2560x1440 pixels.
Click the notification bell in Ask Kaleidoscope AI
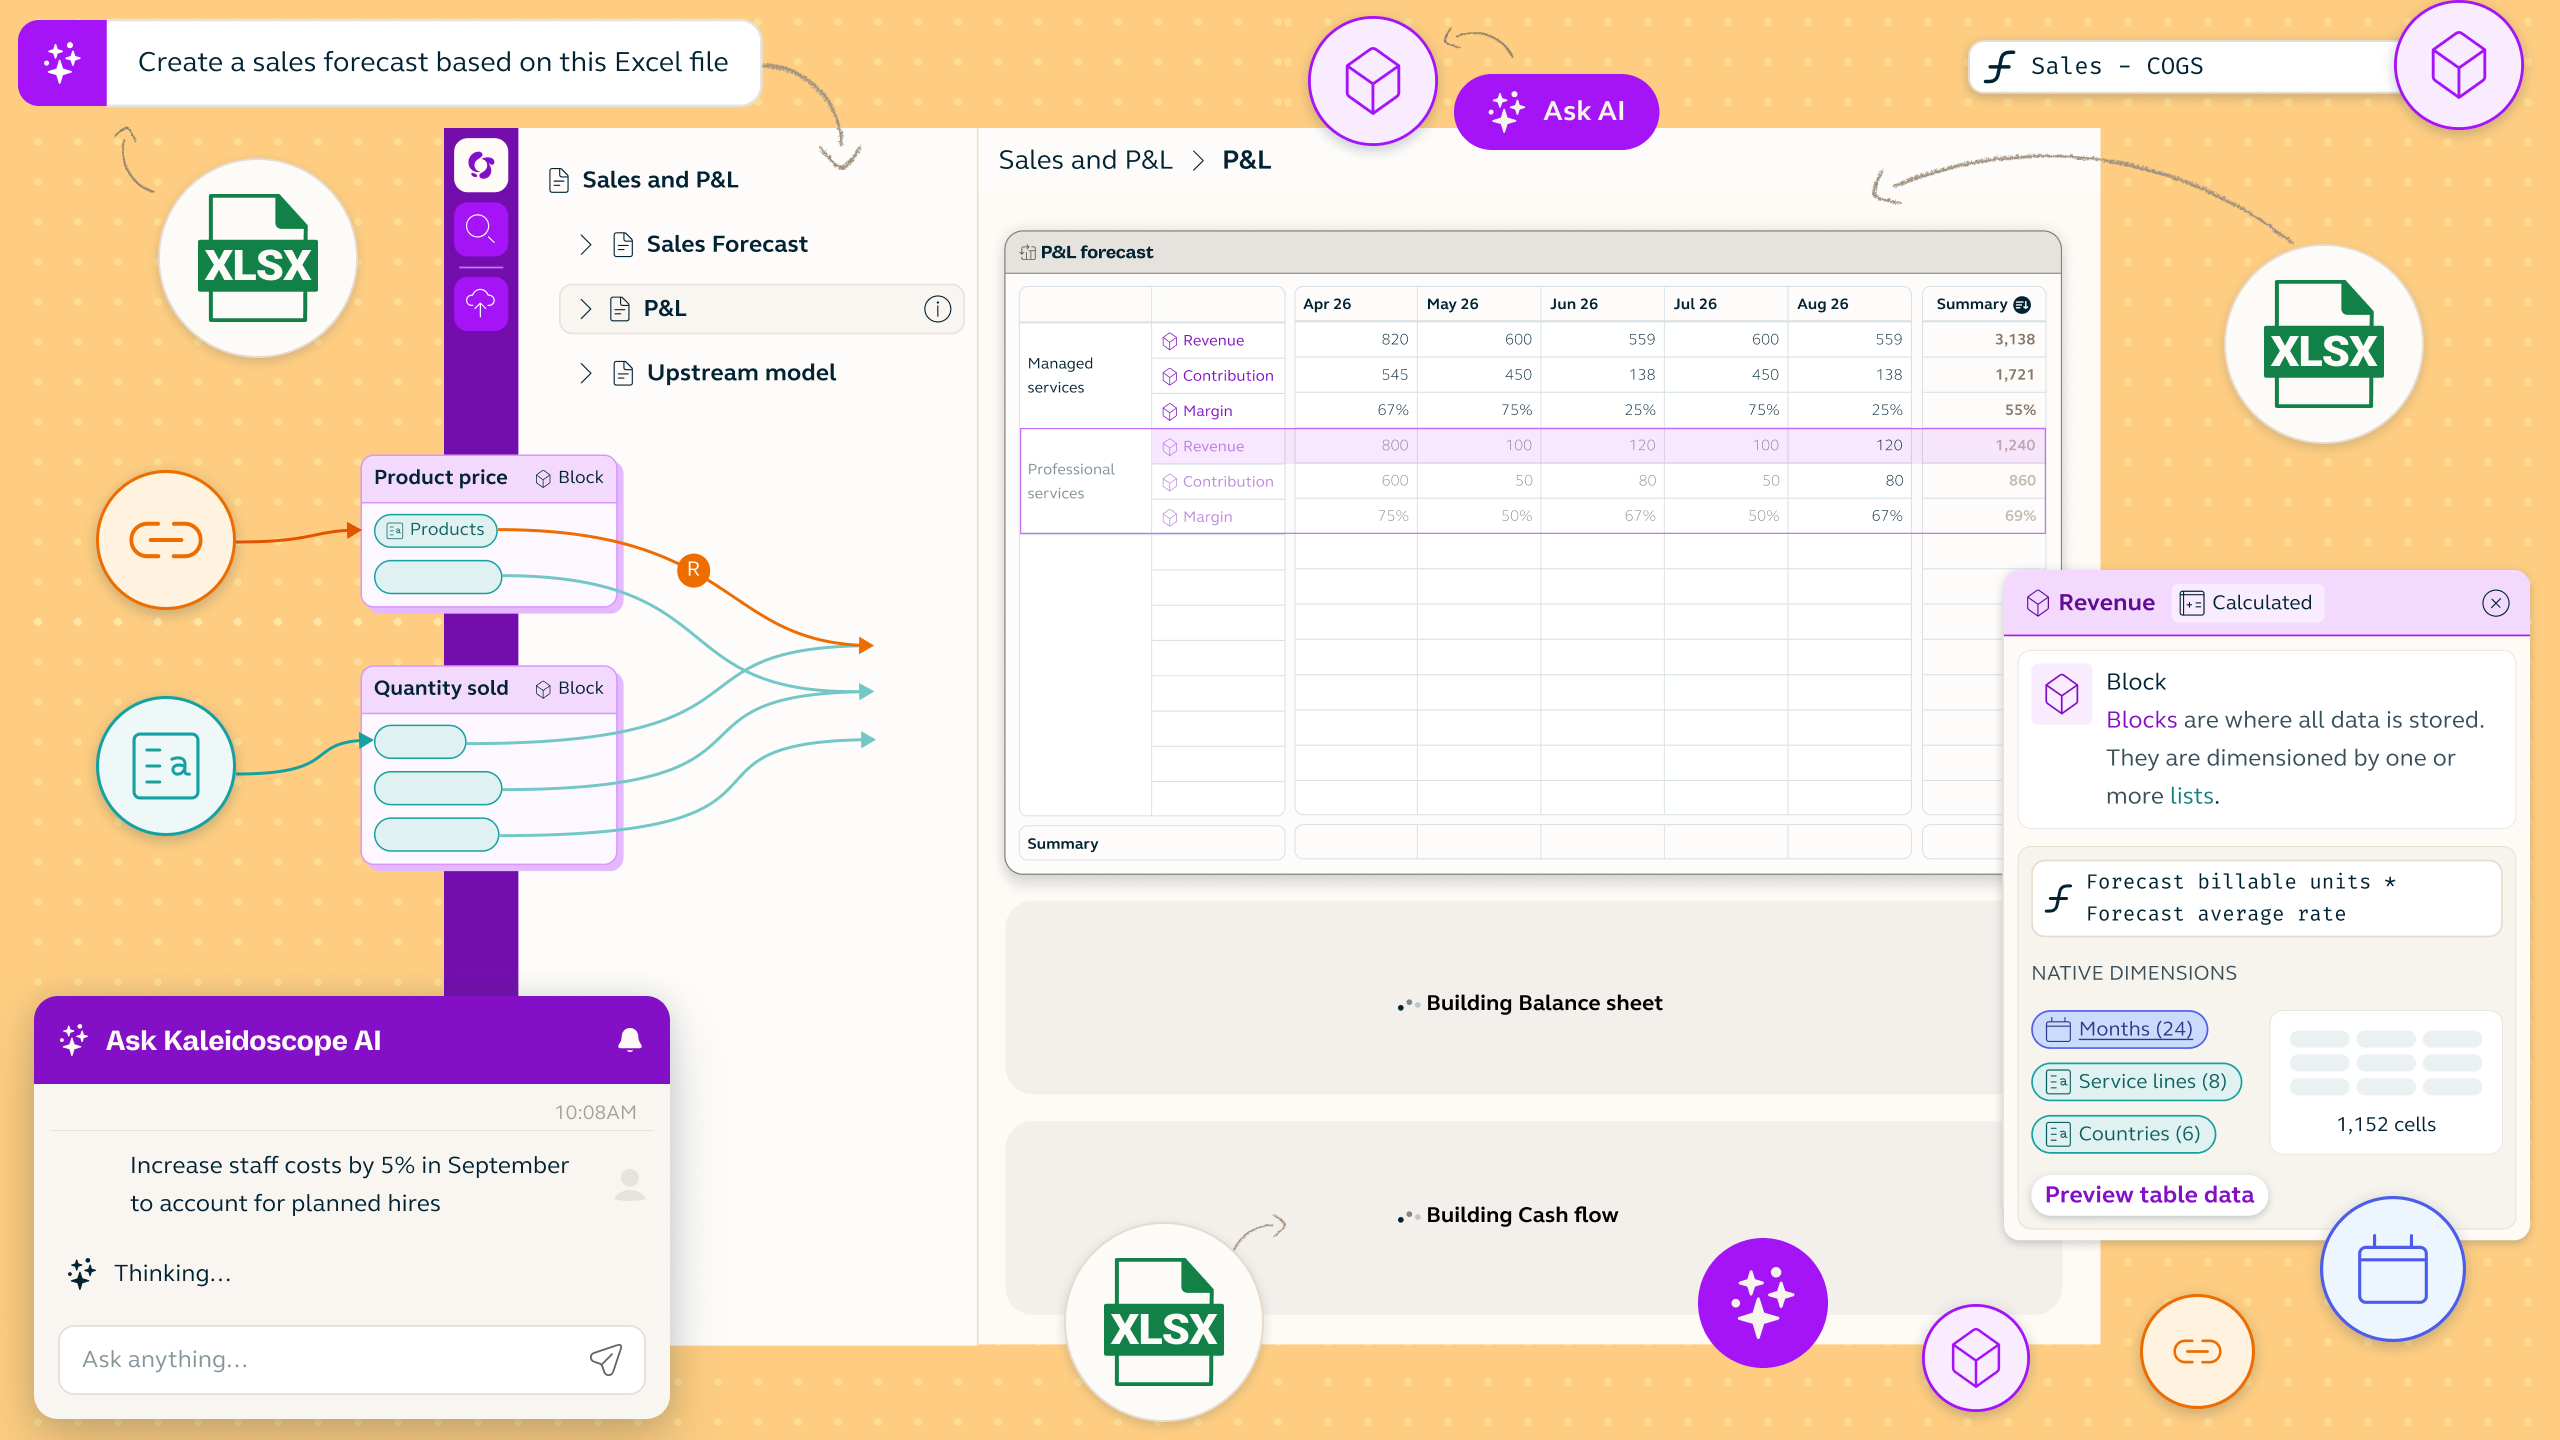[x=630, y=1040]
